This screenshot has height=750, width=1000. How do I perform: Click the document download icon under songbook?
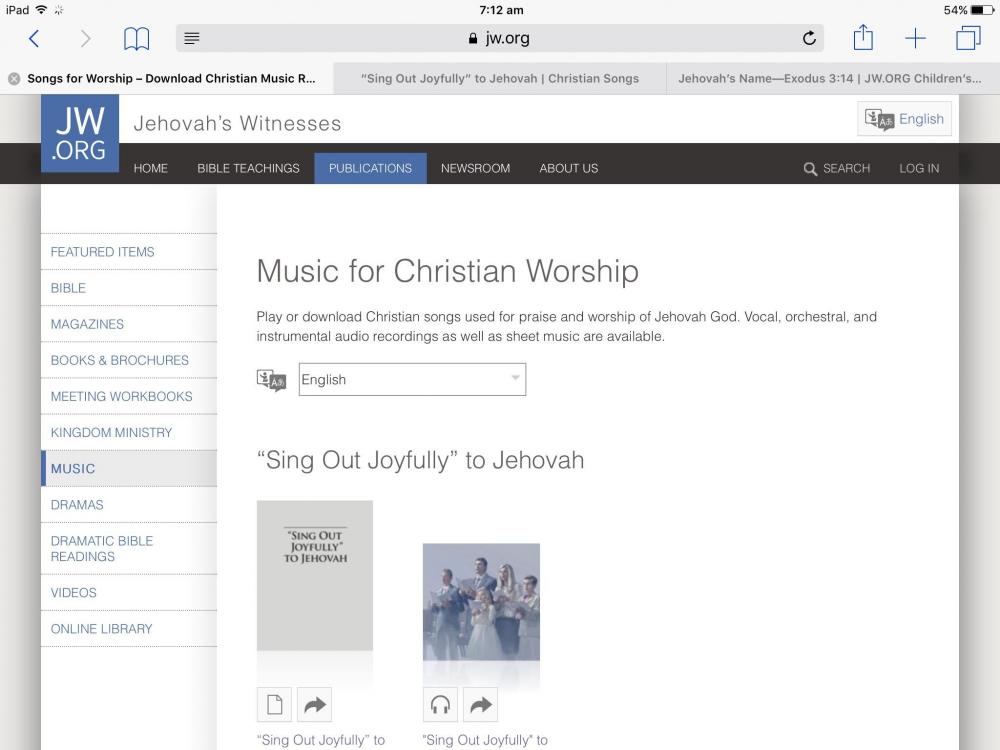274,705
